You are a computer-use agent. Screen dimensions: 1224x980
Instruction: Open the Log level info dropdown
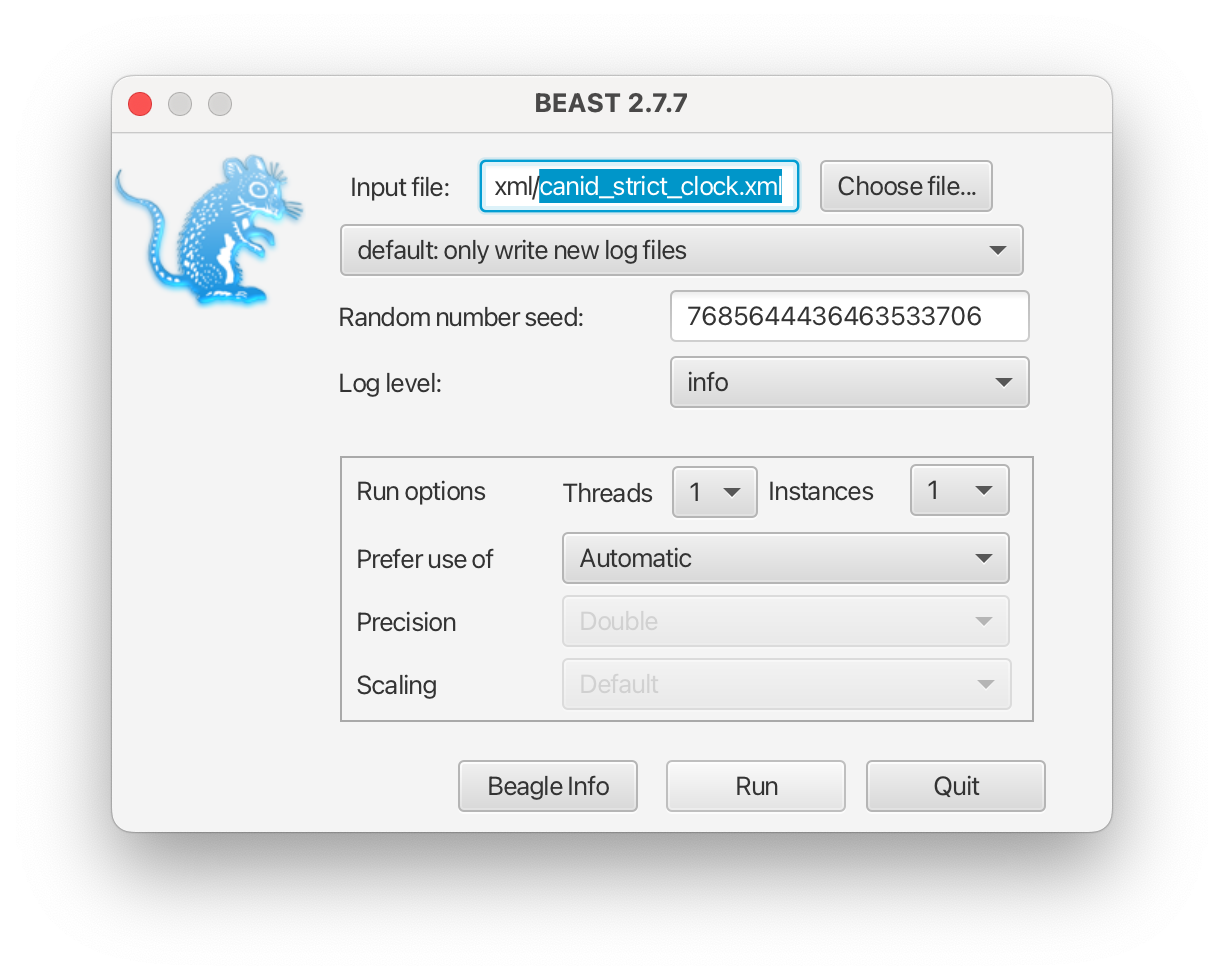pyautogui.click(x=848, y=382)
